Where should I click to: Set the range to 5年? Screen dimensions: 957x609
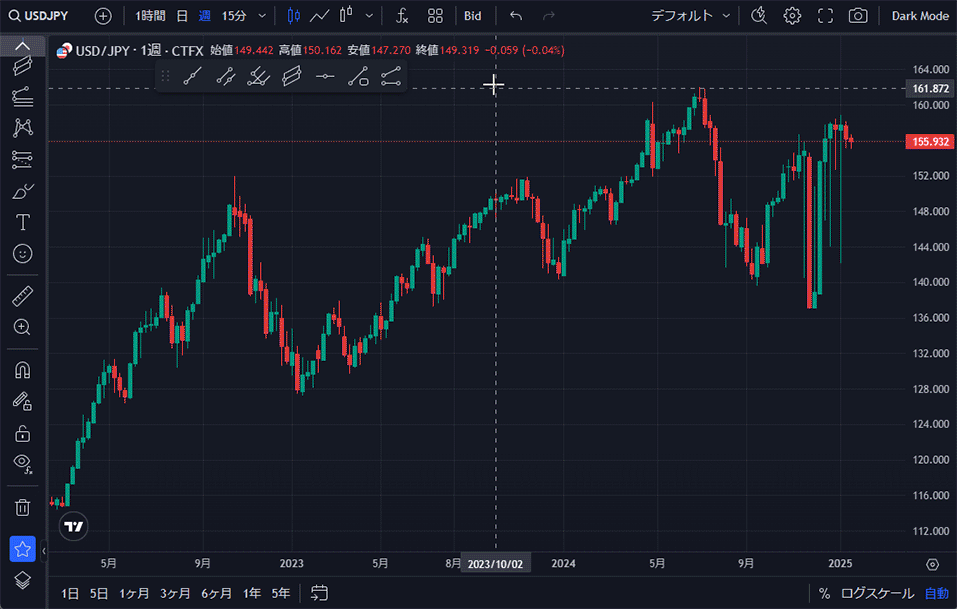click(281, 593)
